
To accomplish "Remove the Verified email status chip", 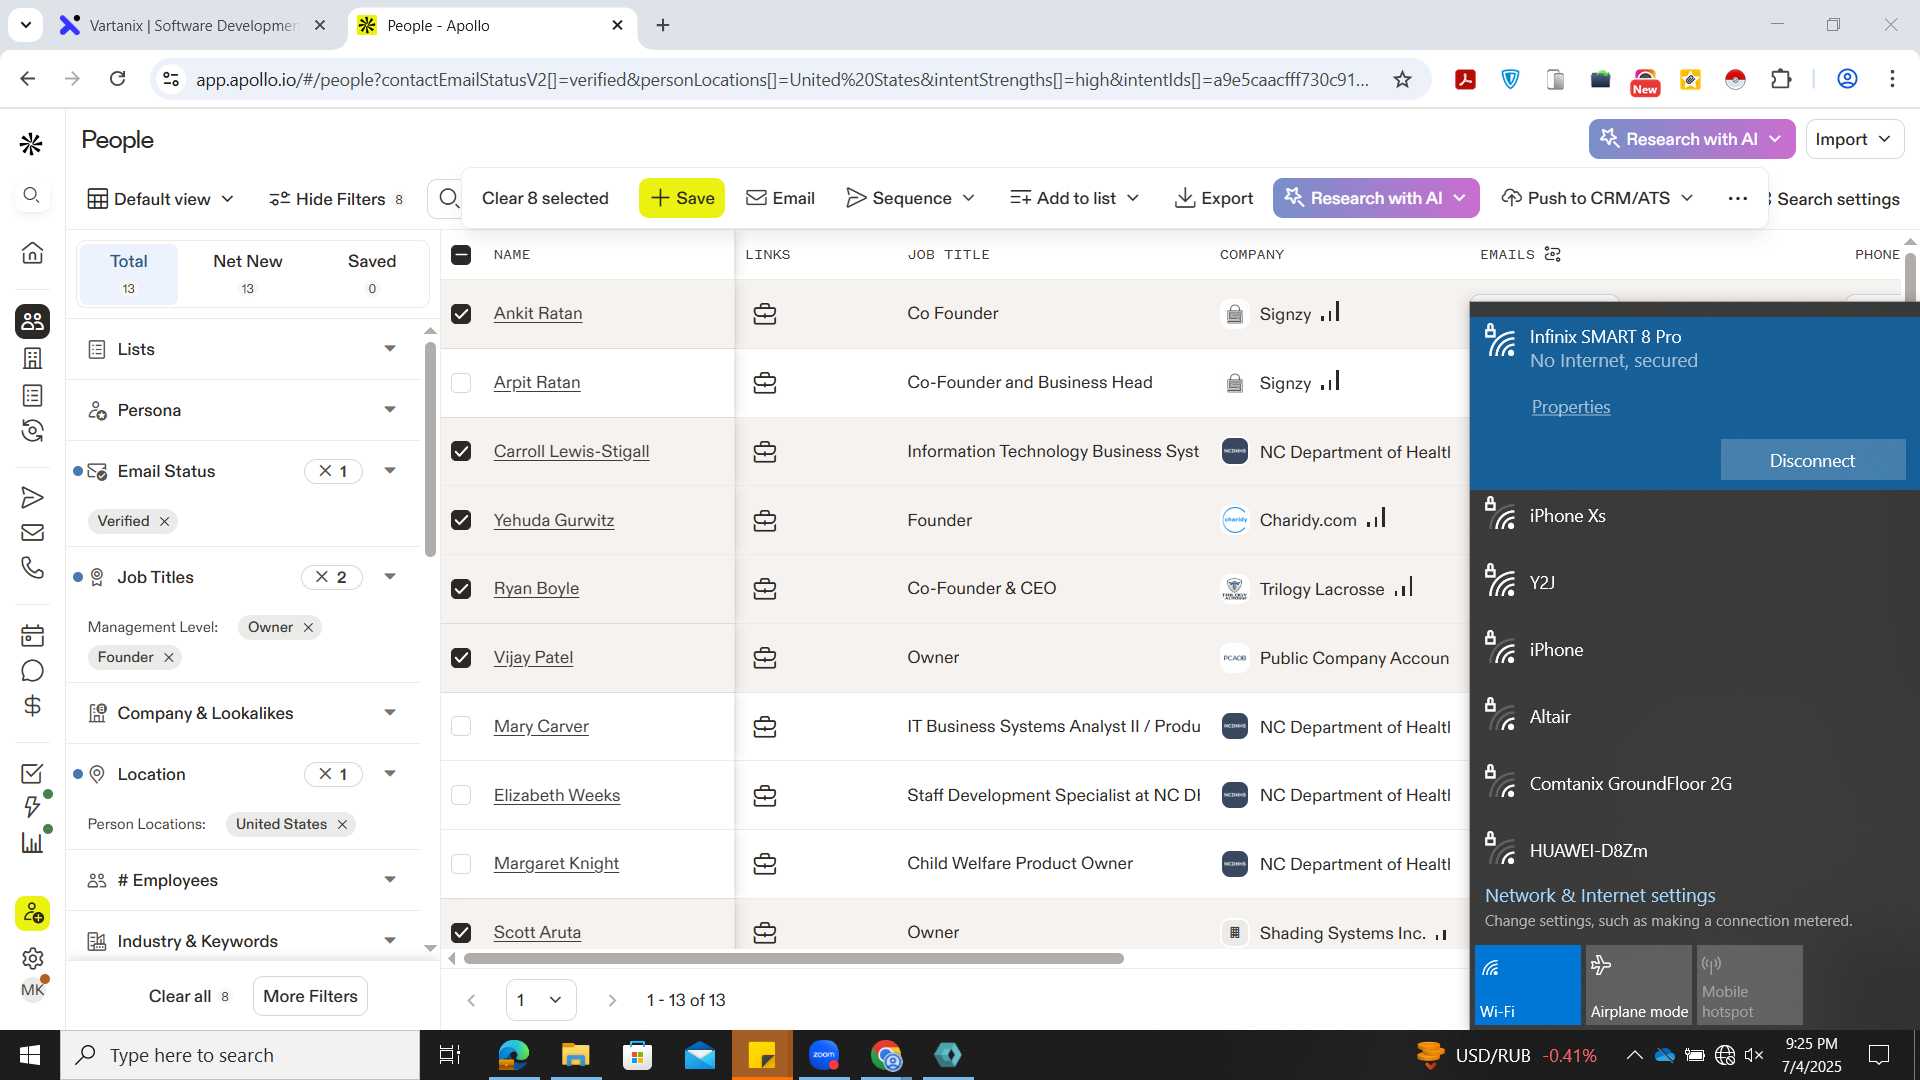I will tap(165, 521).
